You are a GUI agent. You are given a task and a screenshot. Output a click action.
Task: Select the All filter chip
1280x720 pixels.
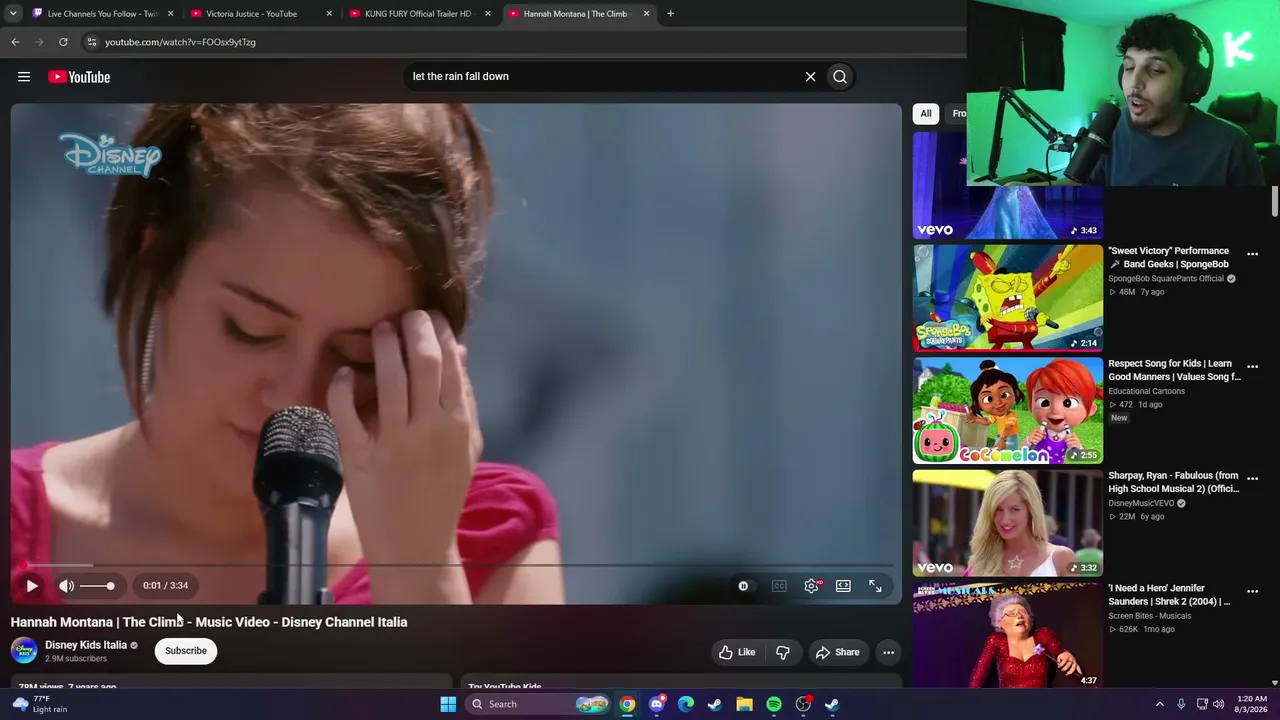click(x=926, y=113)
